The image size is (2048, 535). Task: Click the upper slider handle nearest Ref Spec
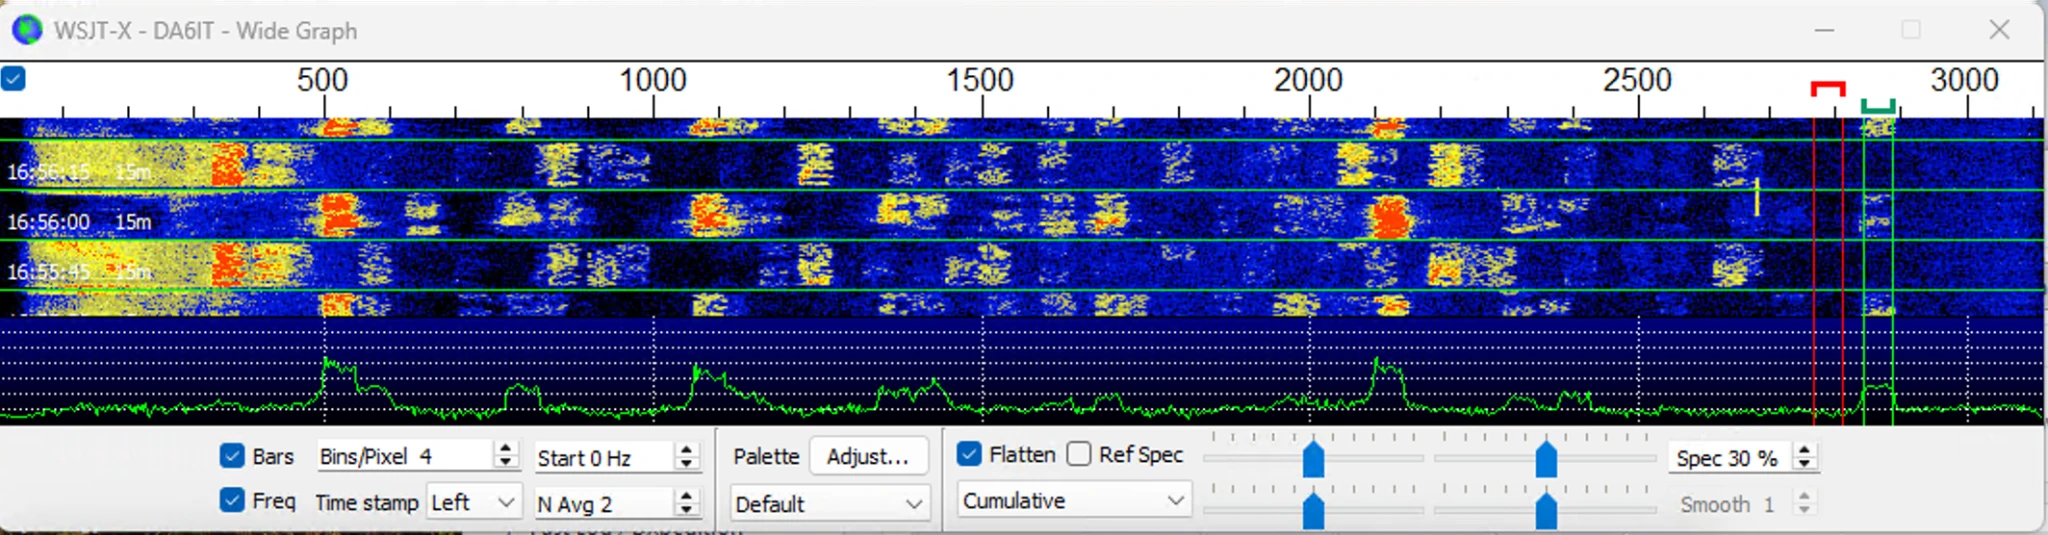tap(1314, 459)
